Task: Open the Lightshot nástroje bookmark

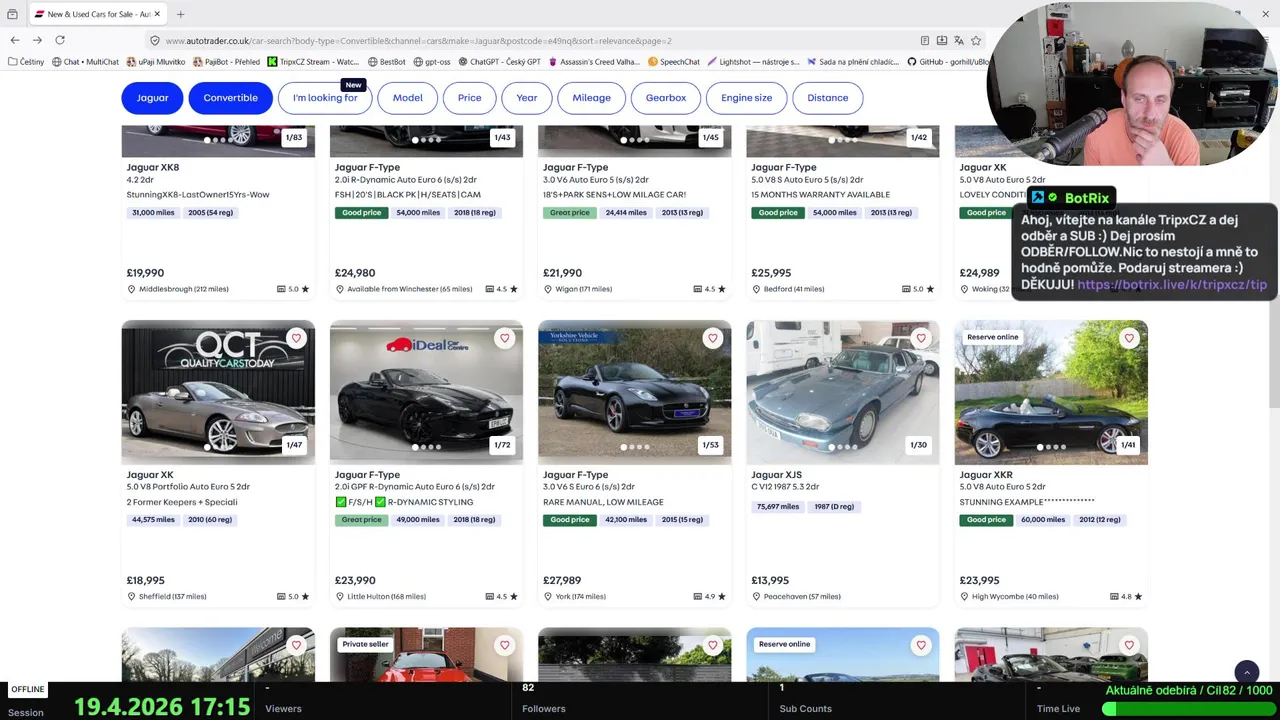Action: pos(753,62)
